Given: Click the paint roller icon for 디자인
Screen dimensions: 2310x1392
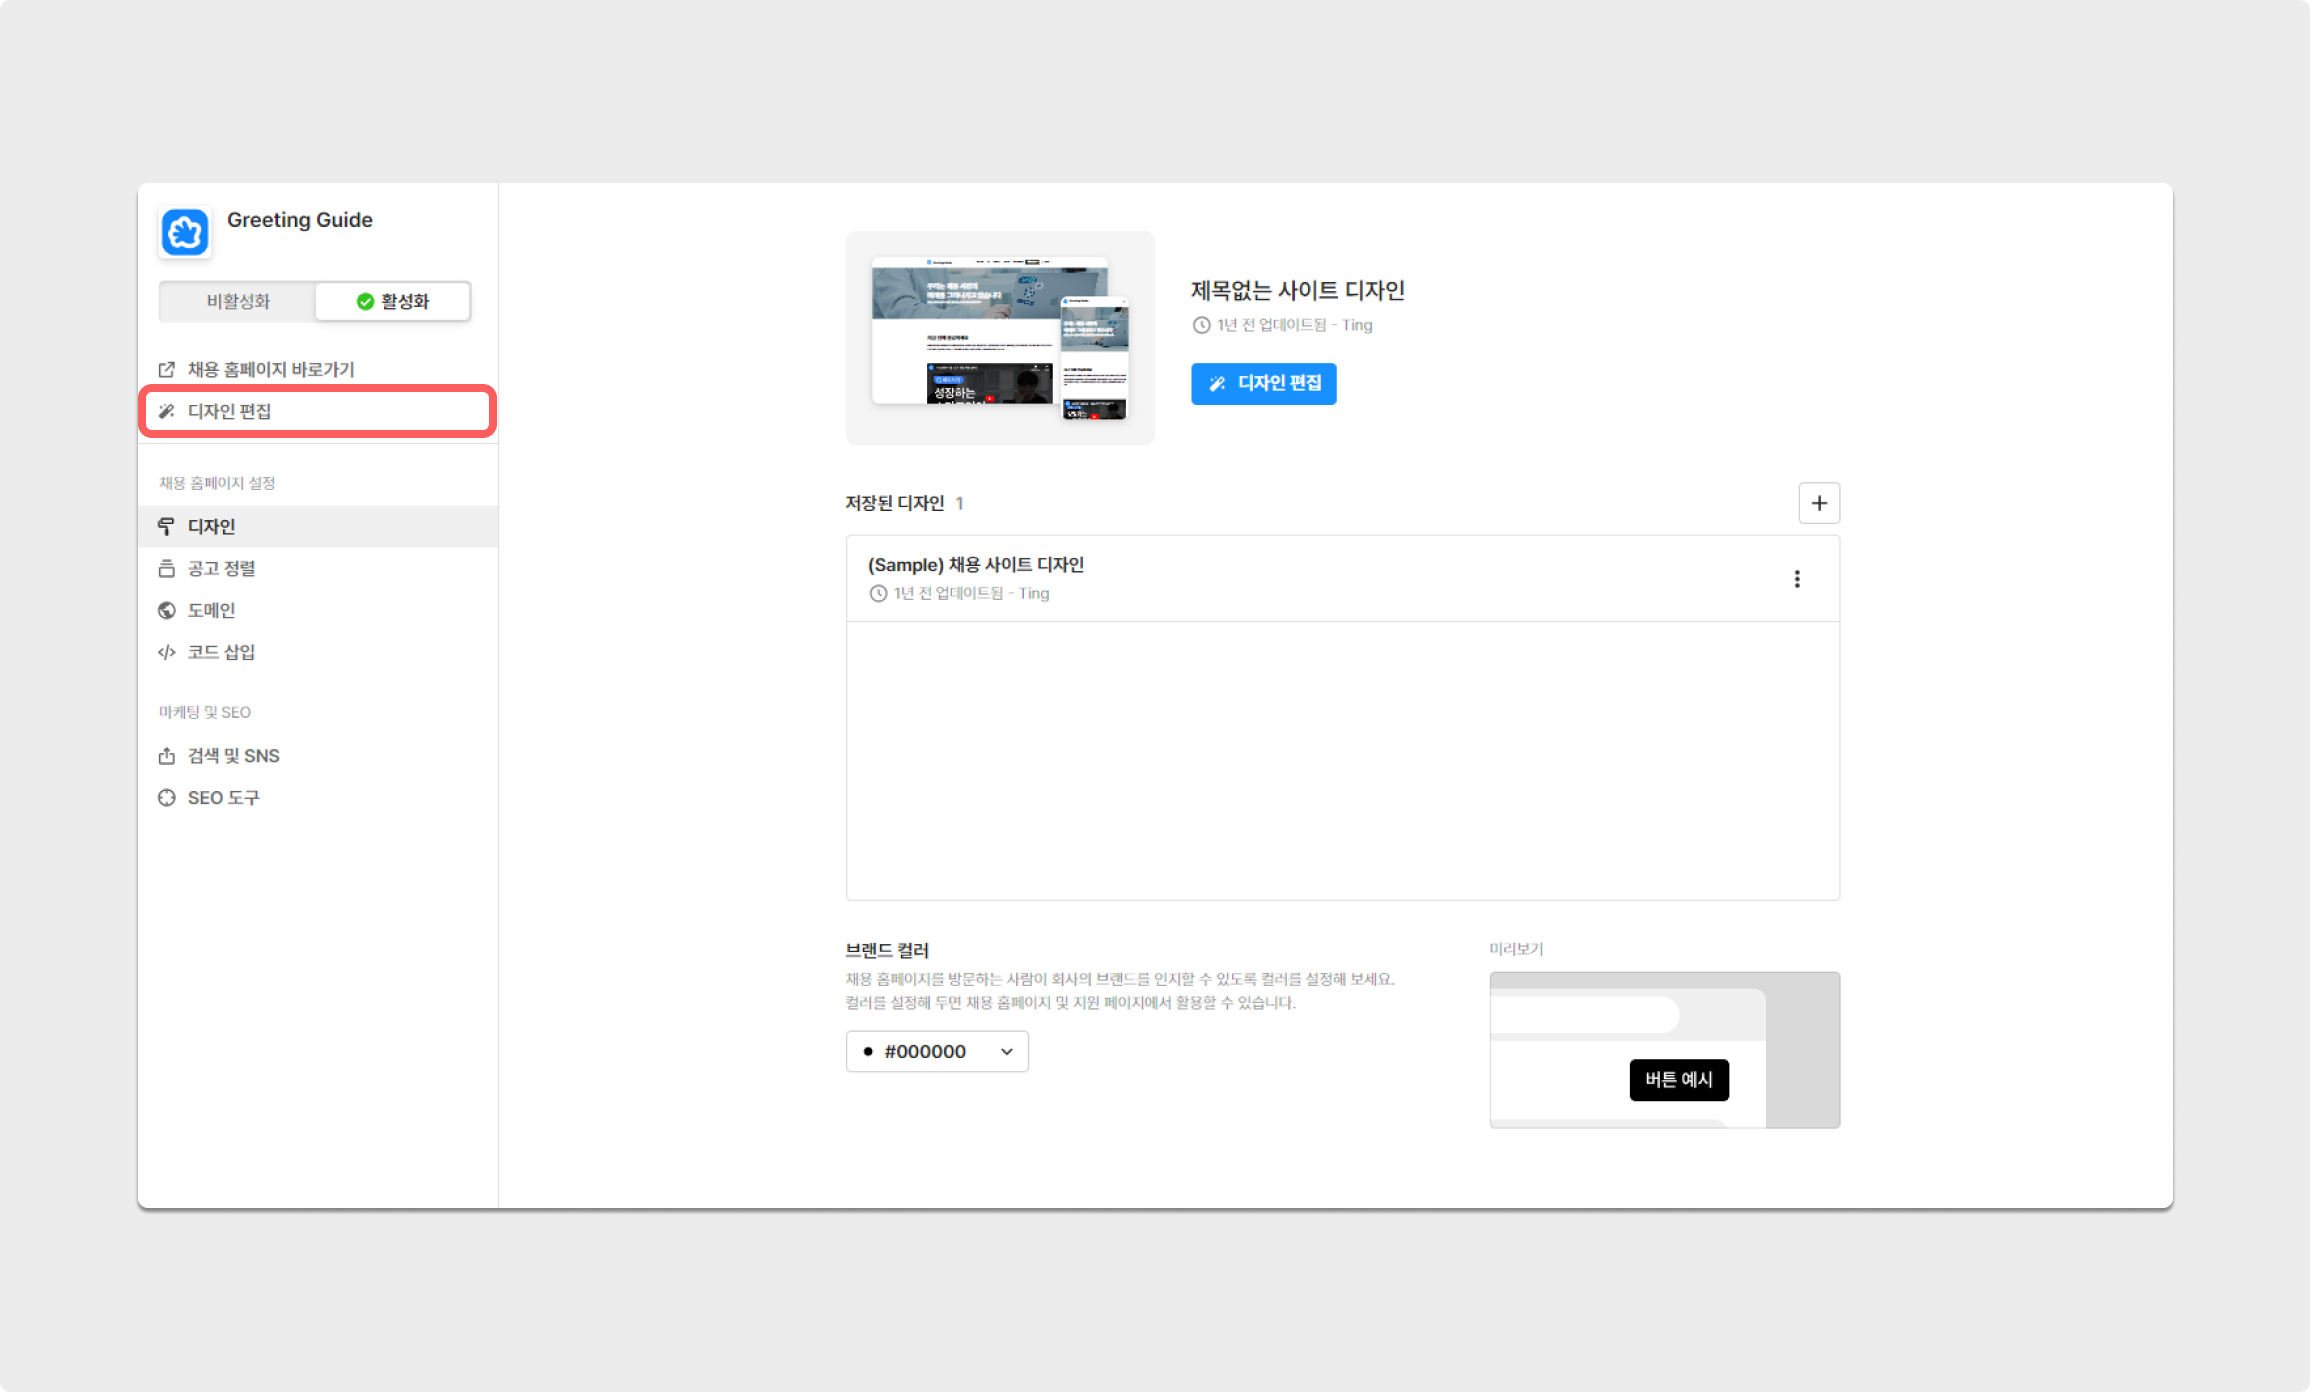Looking at the screenshot, I should (167, 526).
